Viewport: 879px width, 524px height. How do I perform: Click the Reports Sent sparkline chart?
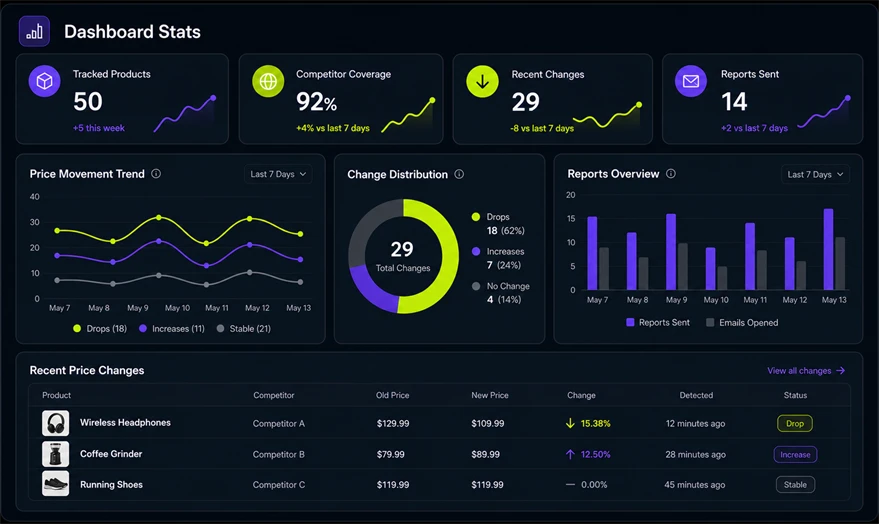824,112
